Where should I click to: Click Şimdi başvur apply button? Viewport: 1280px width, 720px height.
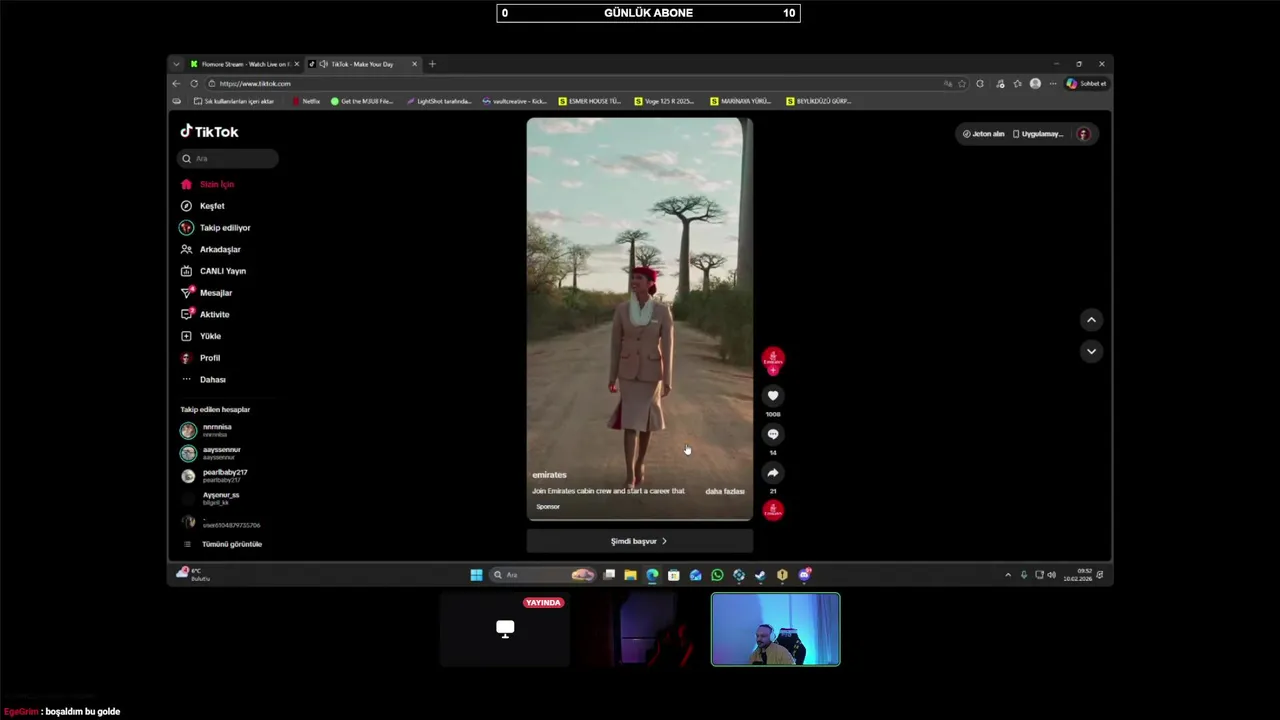click(x=640, y=541)
